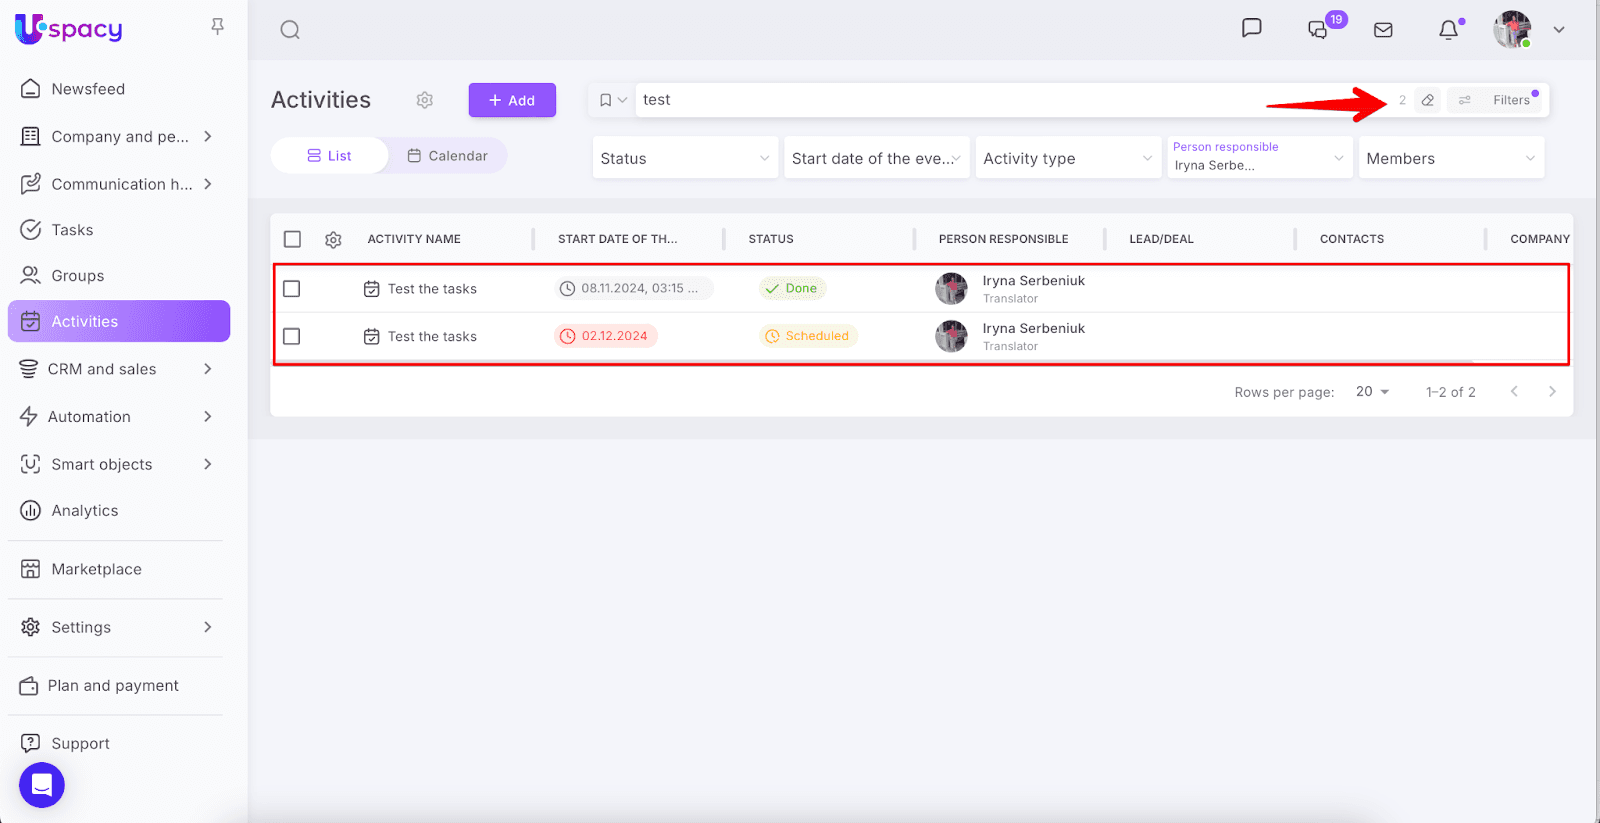
Task: Tick the select-all checkbox in table header
Action: pyautogui.click(x=292, y=239)
